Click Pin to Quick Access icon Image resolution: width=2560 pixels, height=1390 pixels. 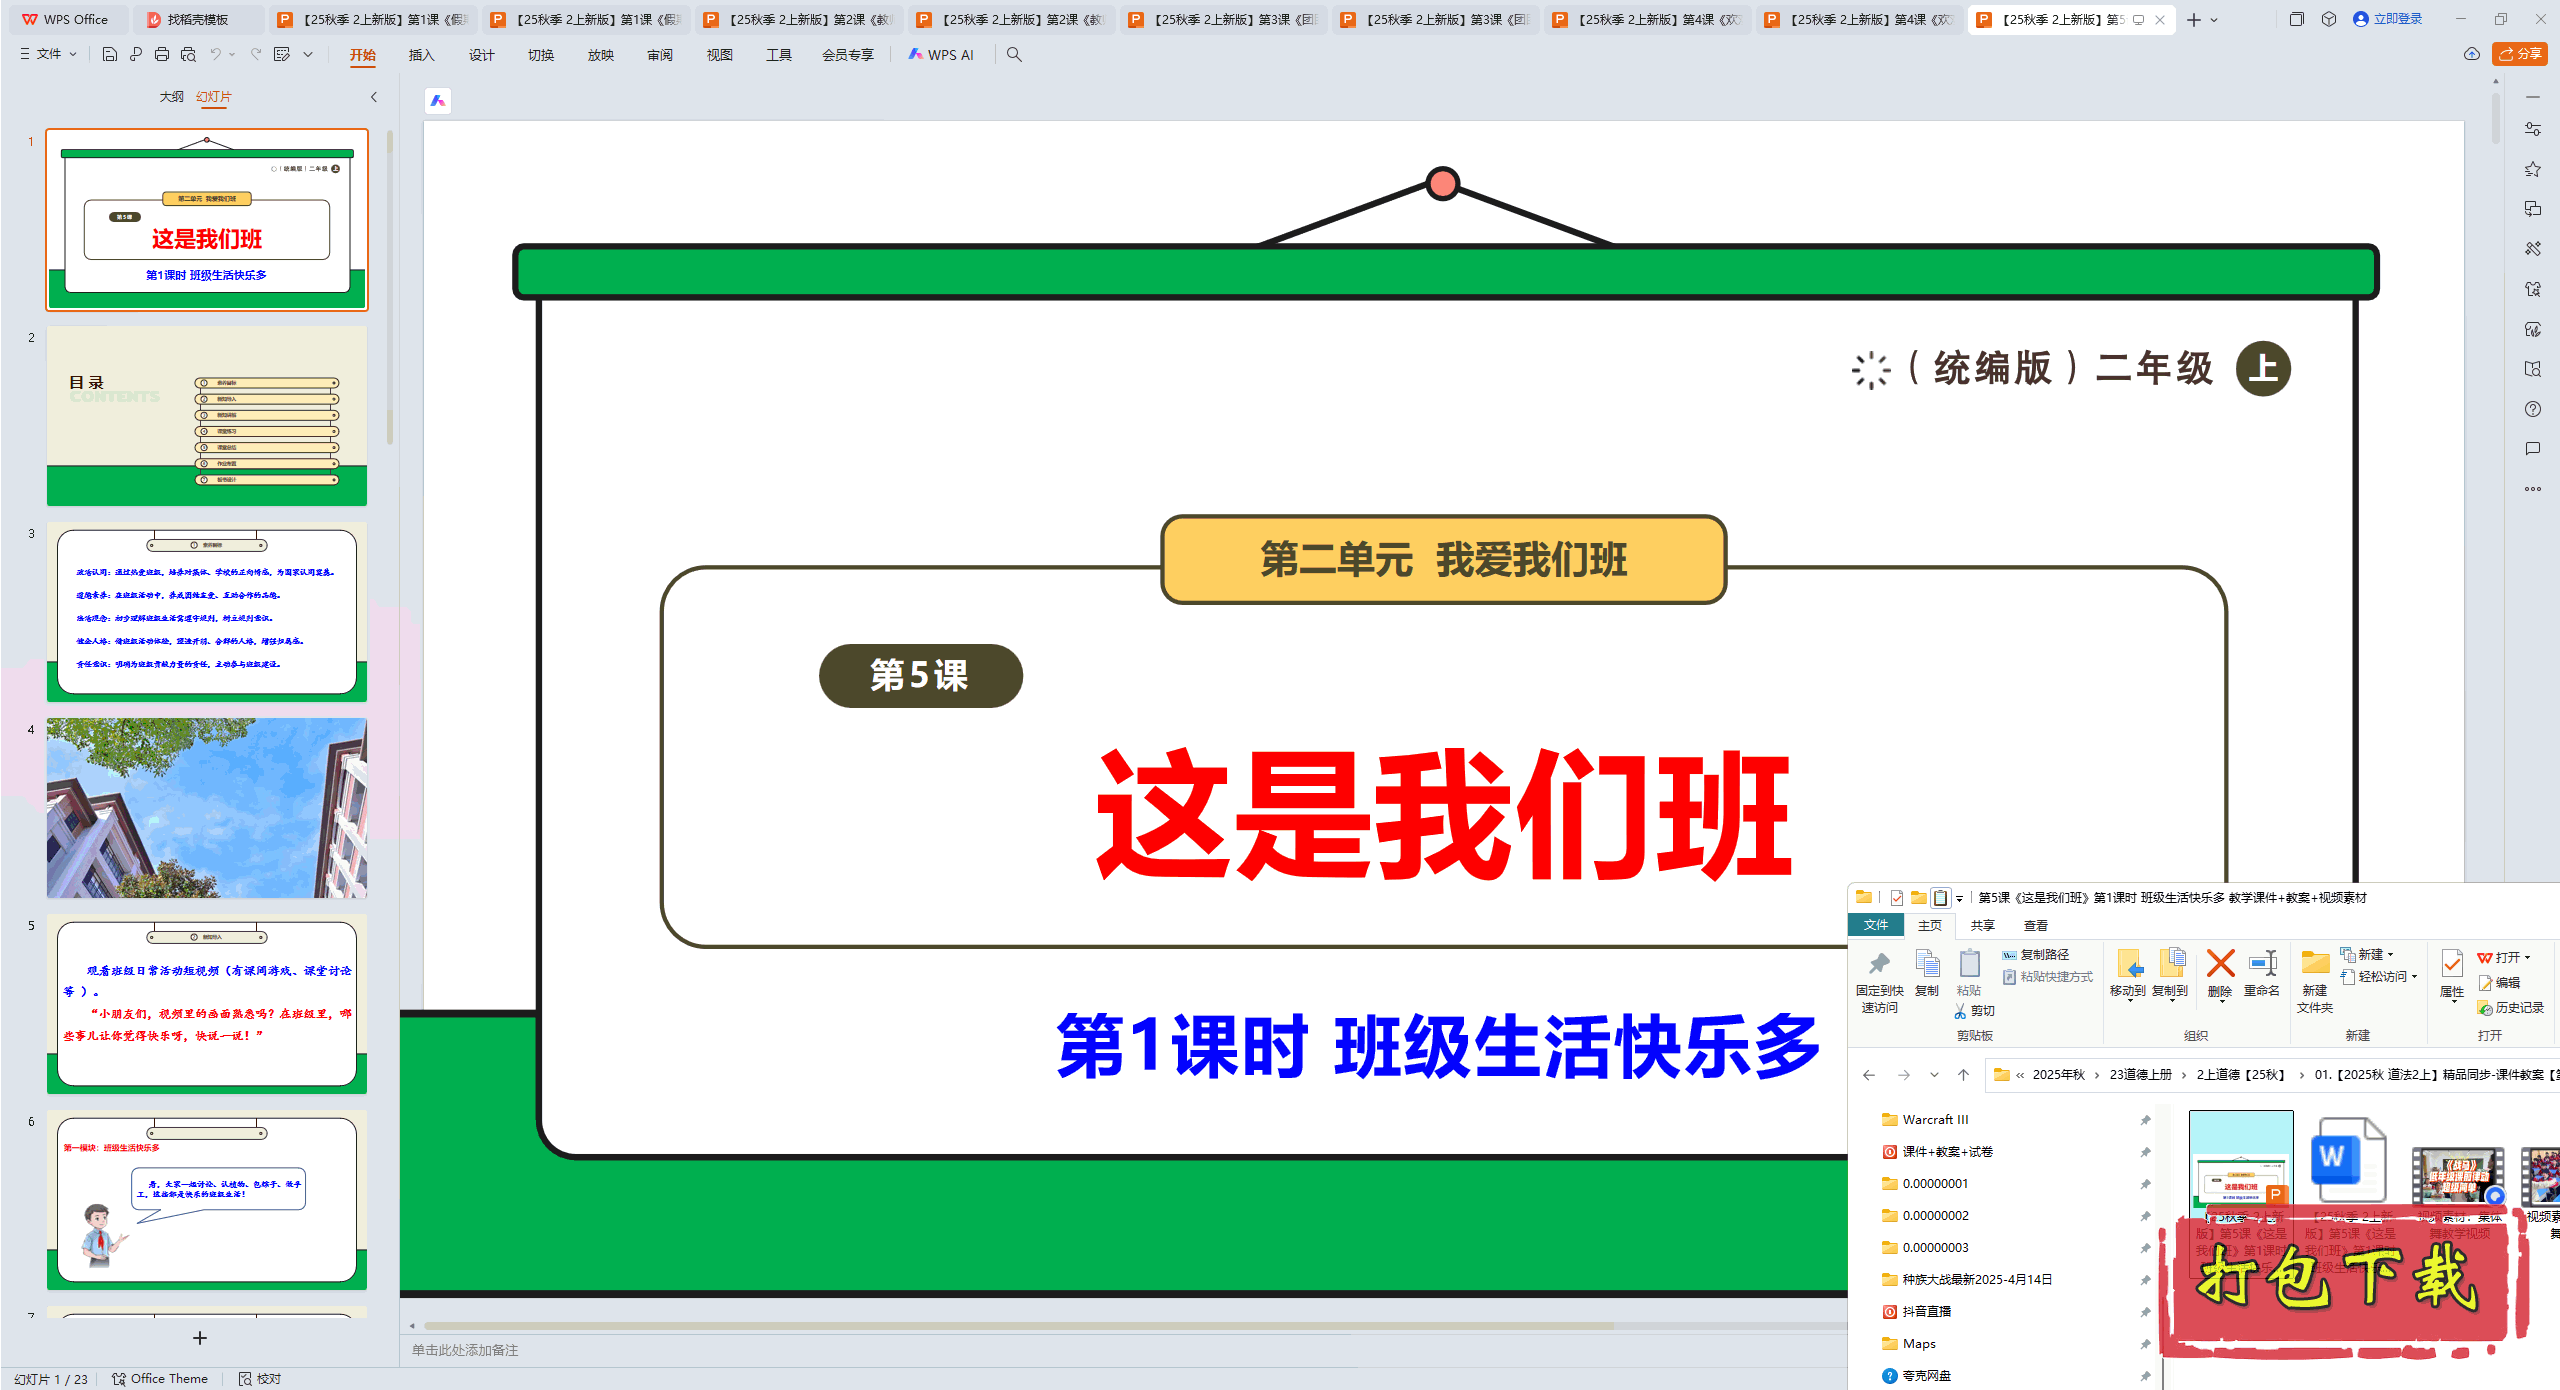pyautogui.click(x=1879, y=980)
